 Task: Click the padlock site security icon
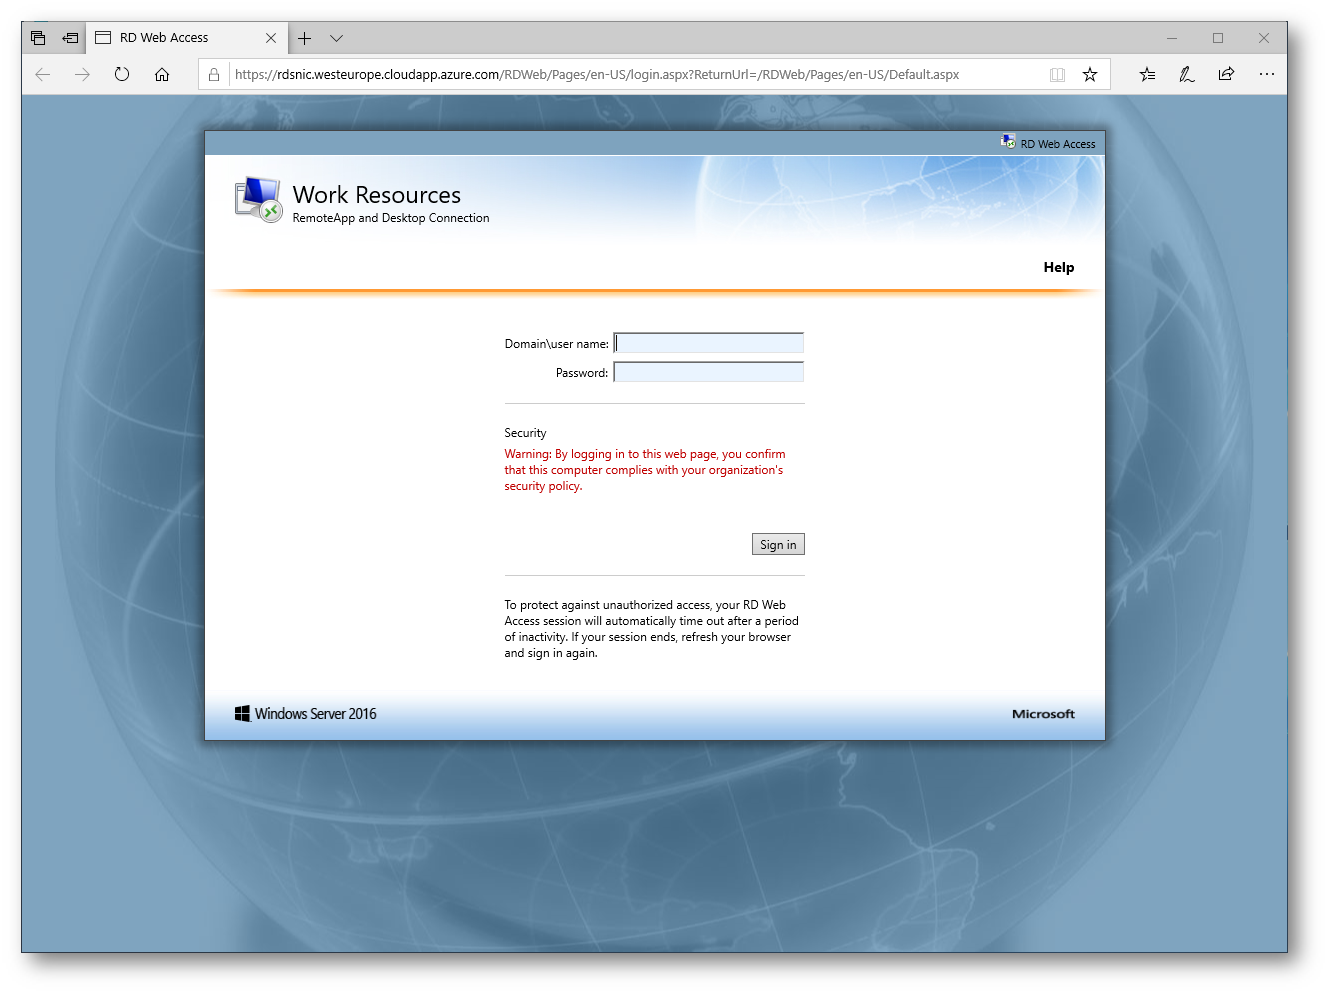click(x=213, y=75)
